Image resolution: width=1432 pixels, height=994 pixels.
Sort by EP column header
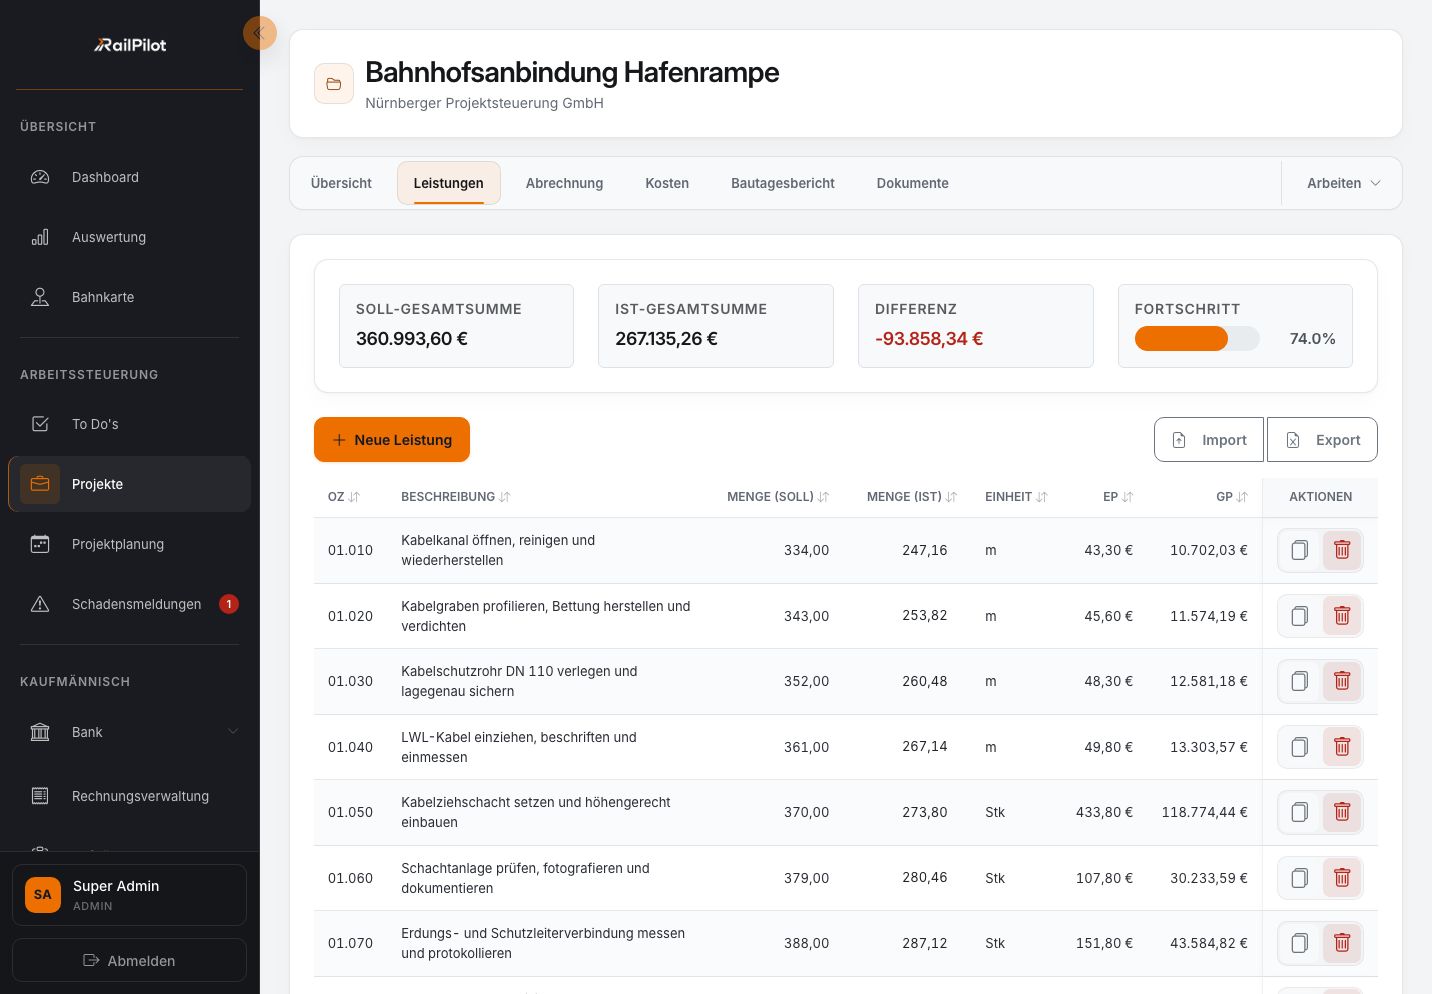pos(1118,497)
